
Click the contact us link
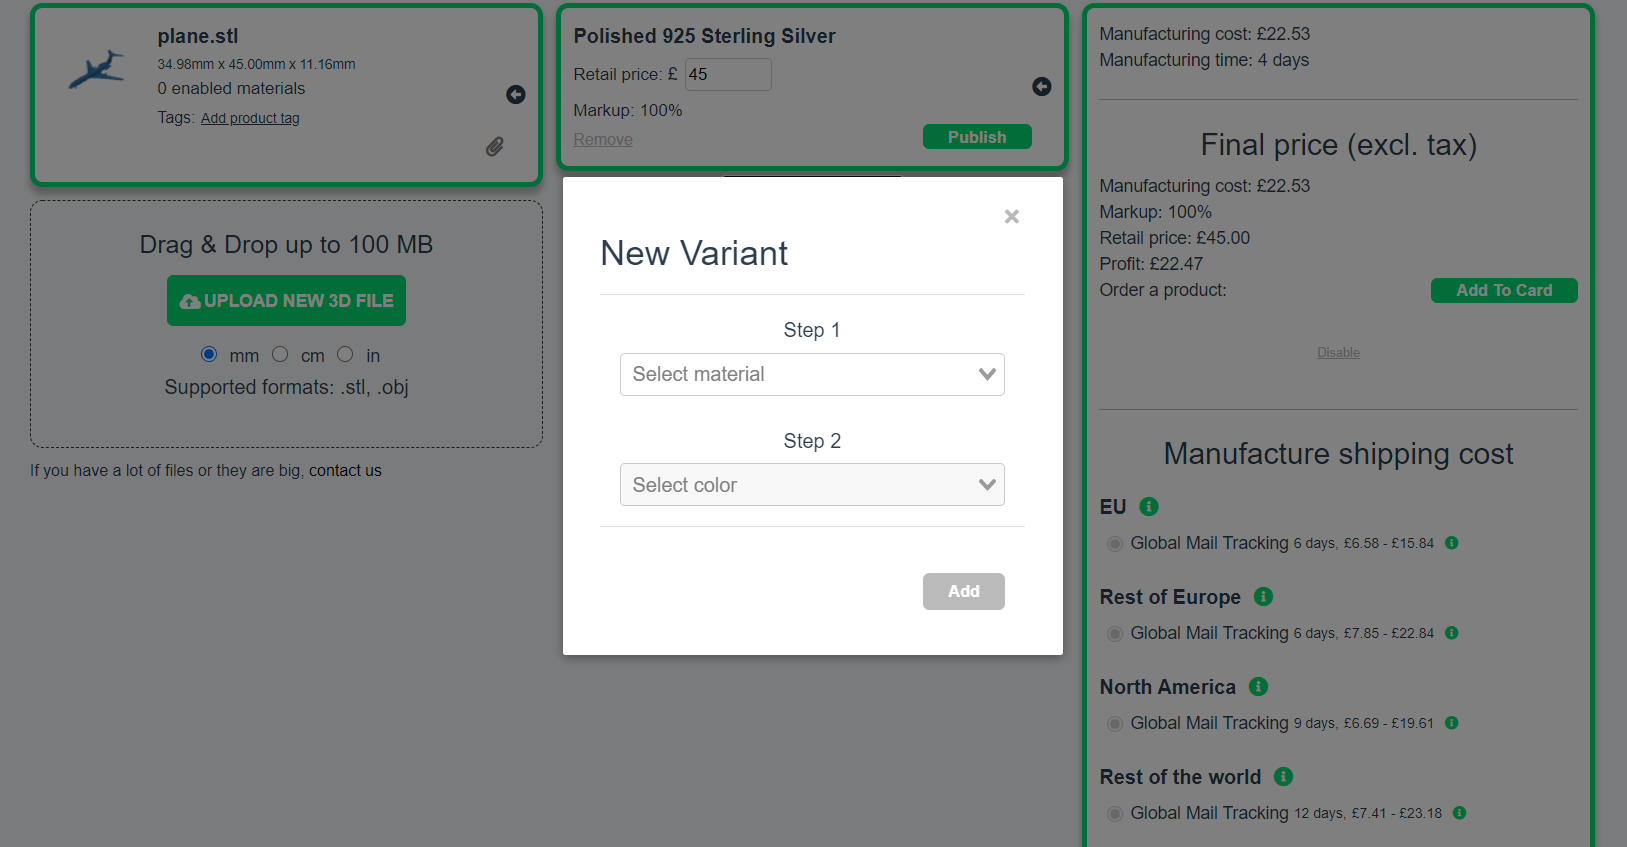345,471
